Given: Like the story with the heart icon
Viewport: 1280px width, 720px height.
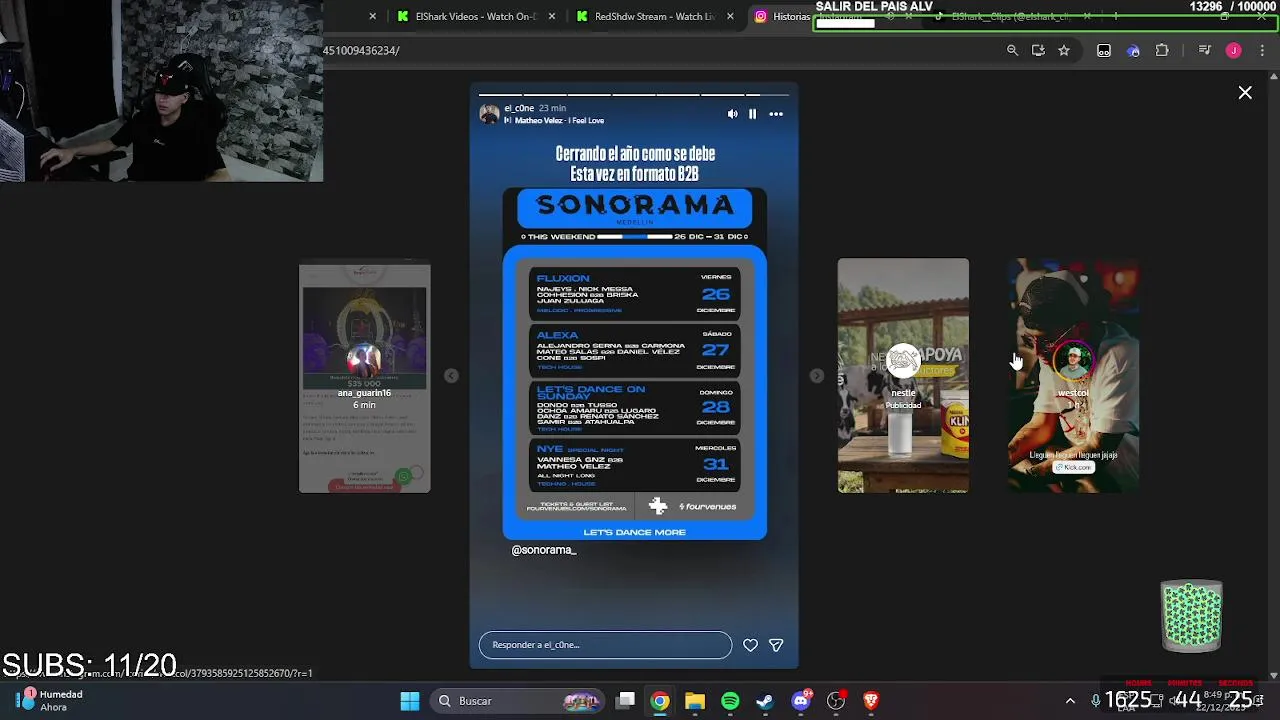Looking at the screenshot, I should [750, 646].
